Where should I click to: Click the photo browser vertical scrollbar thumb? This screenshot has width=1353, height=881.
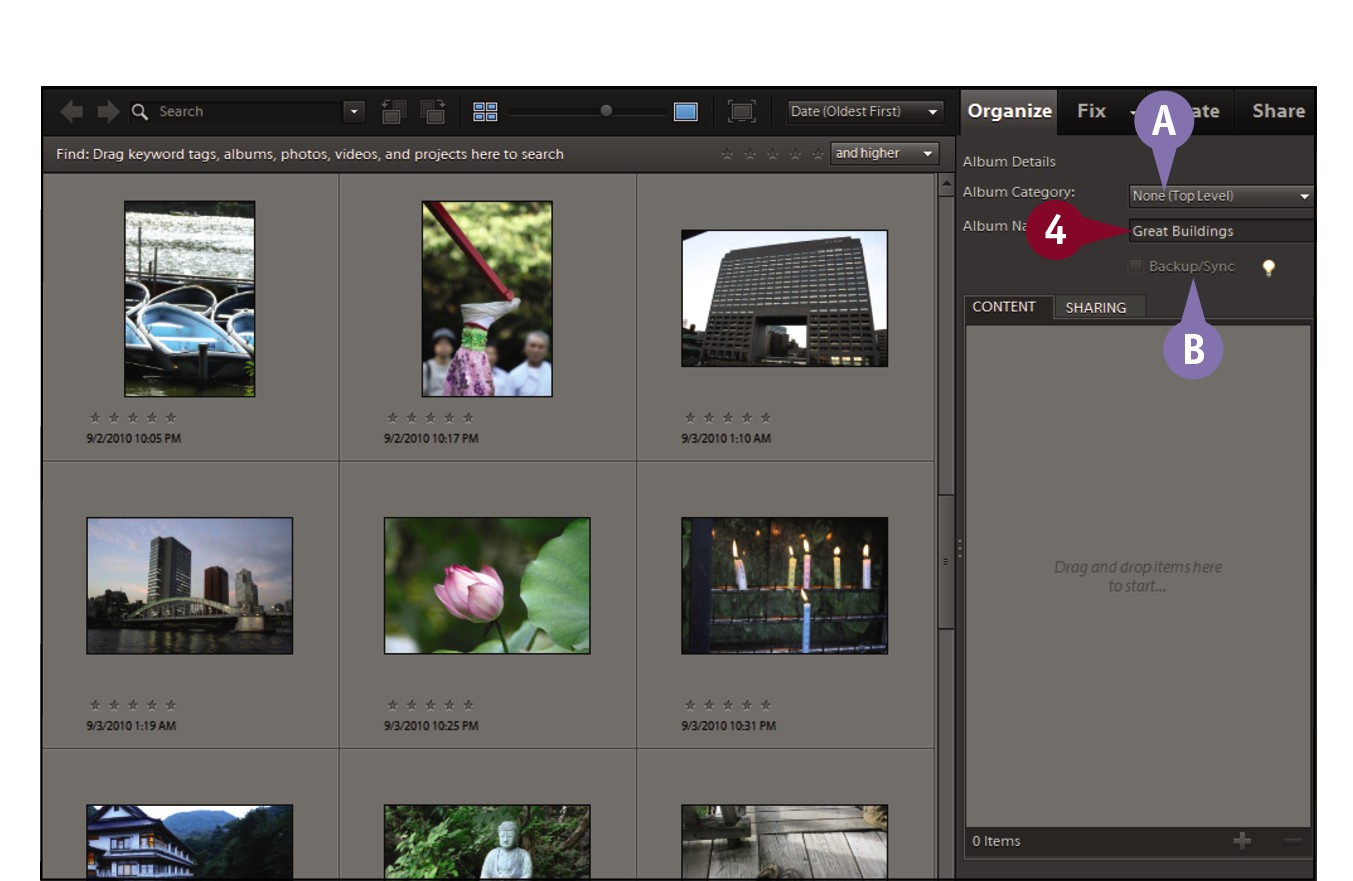point(945,560)
